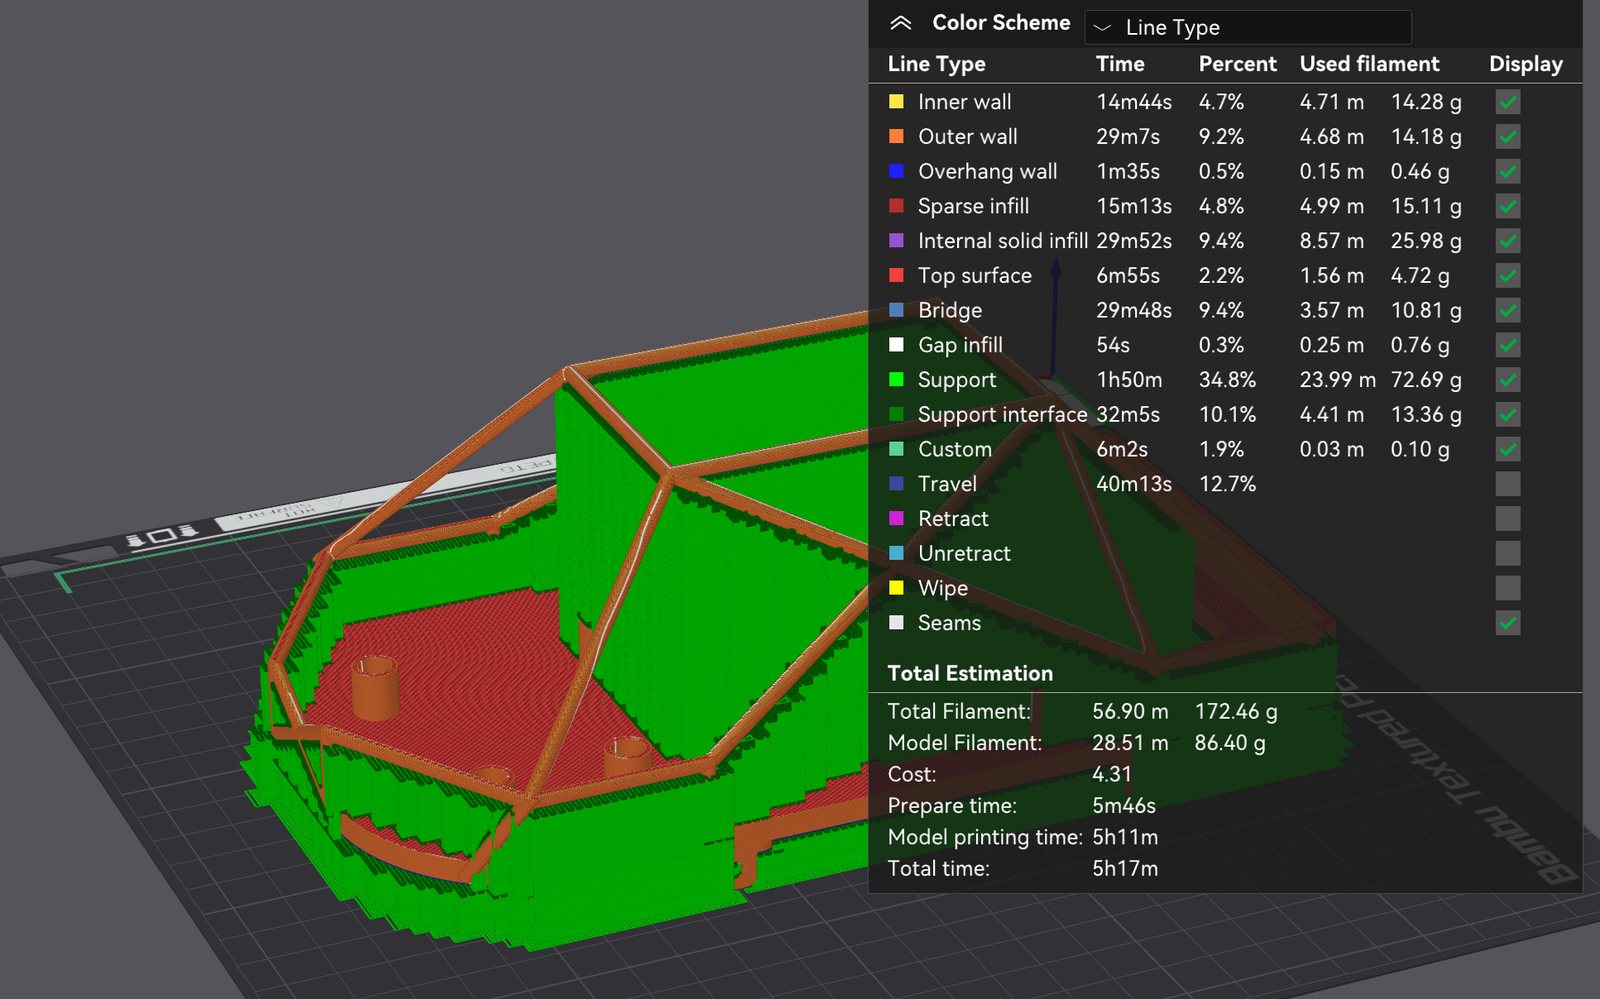Select the Sparse infill line type label
1600x999 pixels.
pyautogui.click(x=973, y=206)
